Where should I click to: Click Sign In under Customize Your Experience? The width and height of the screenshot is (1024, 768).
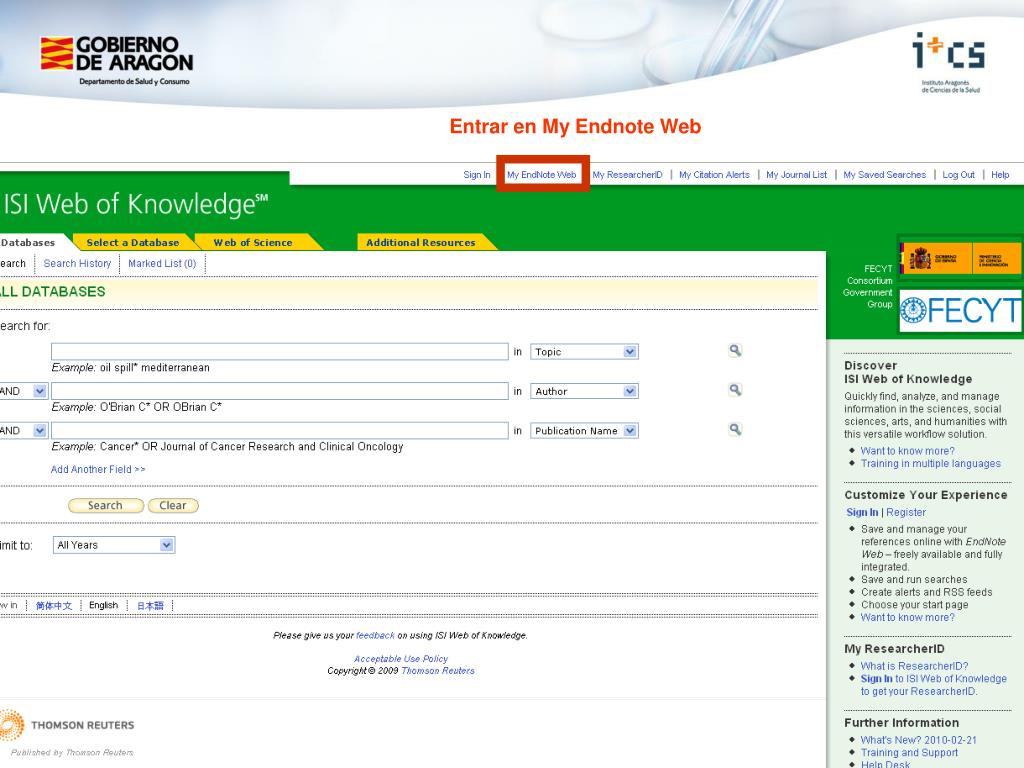pos(862,512)
